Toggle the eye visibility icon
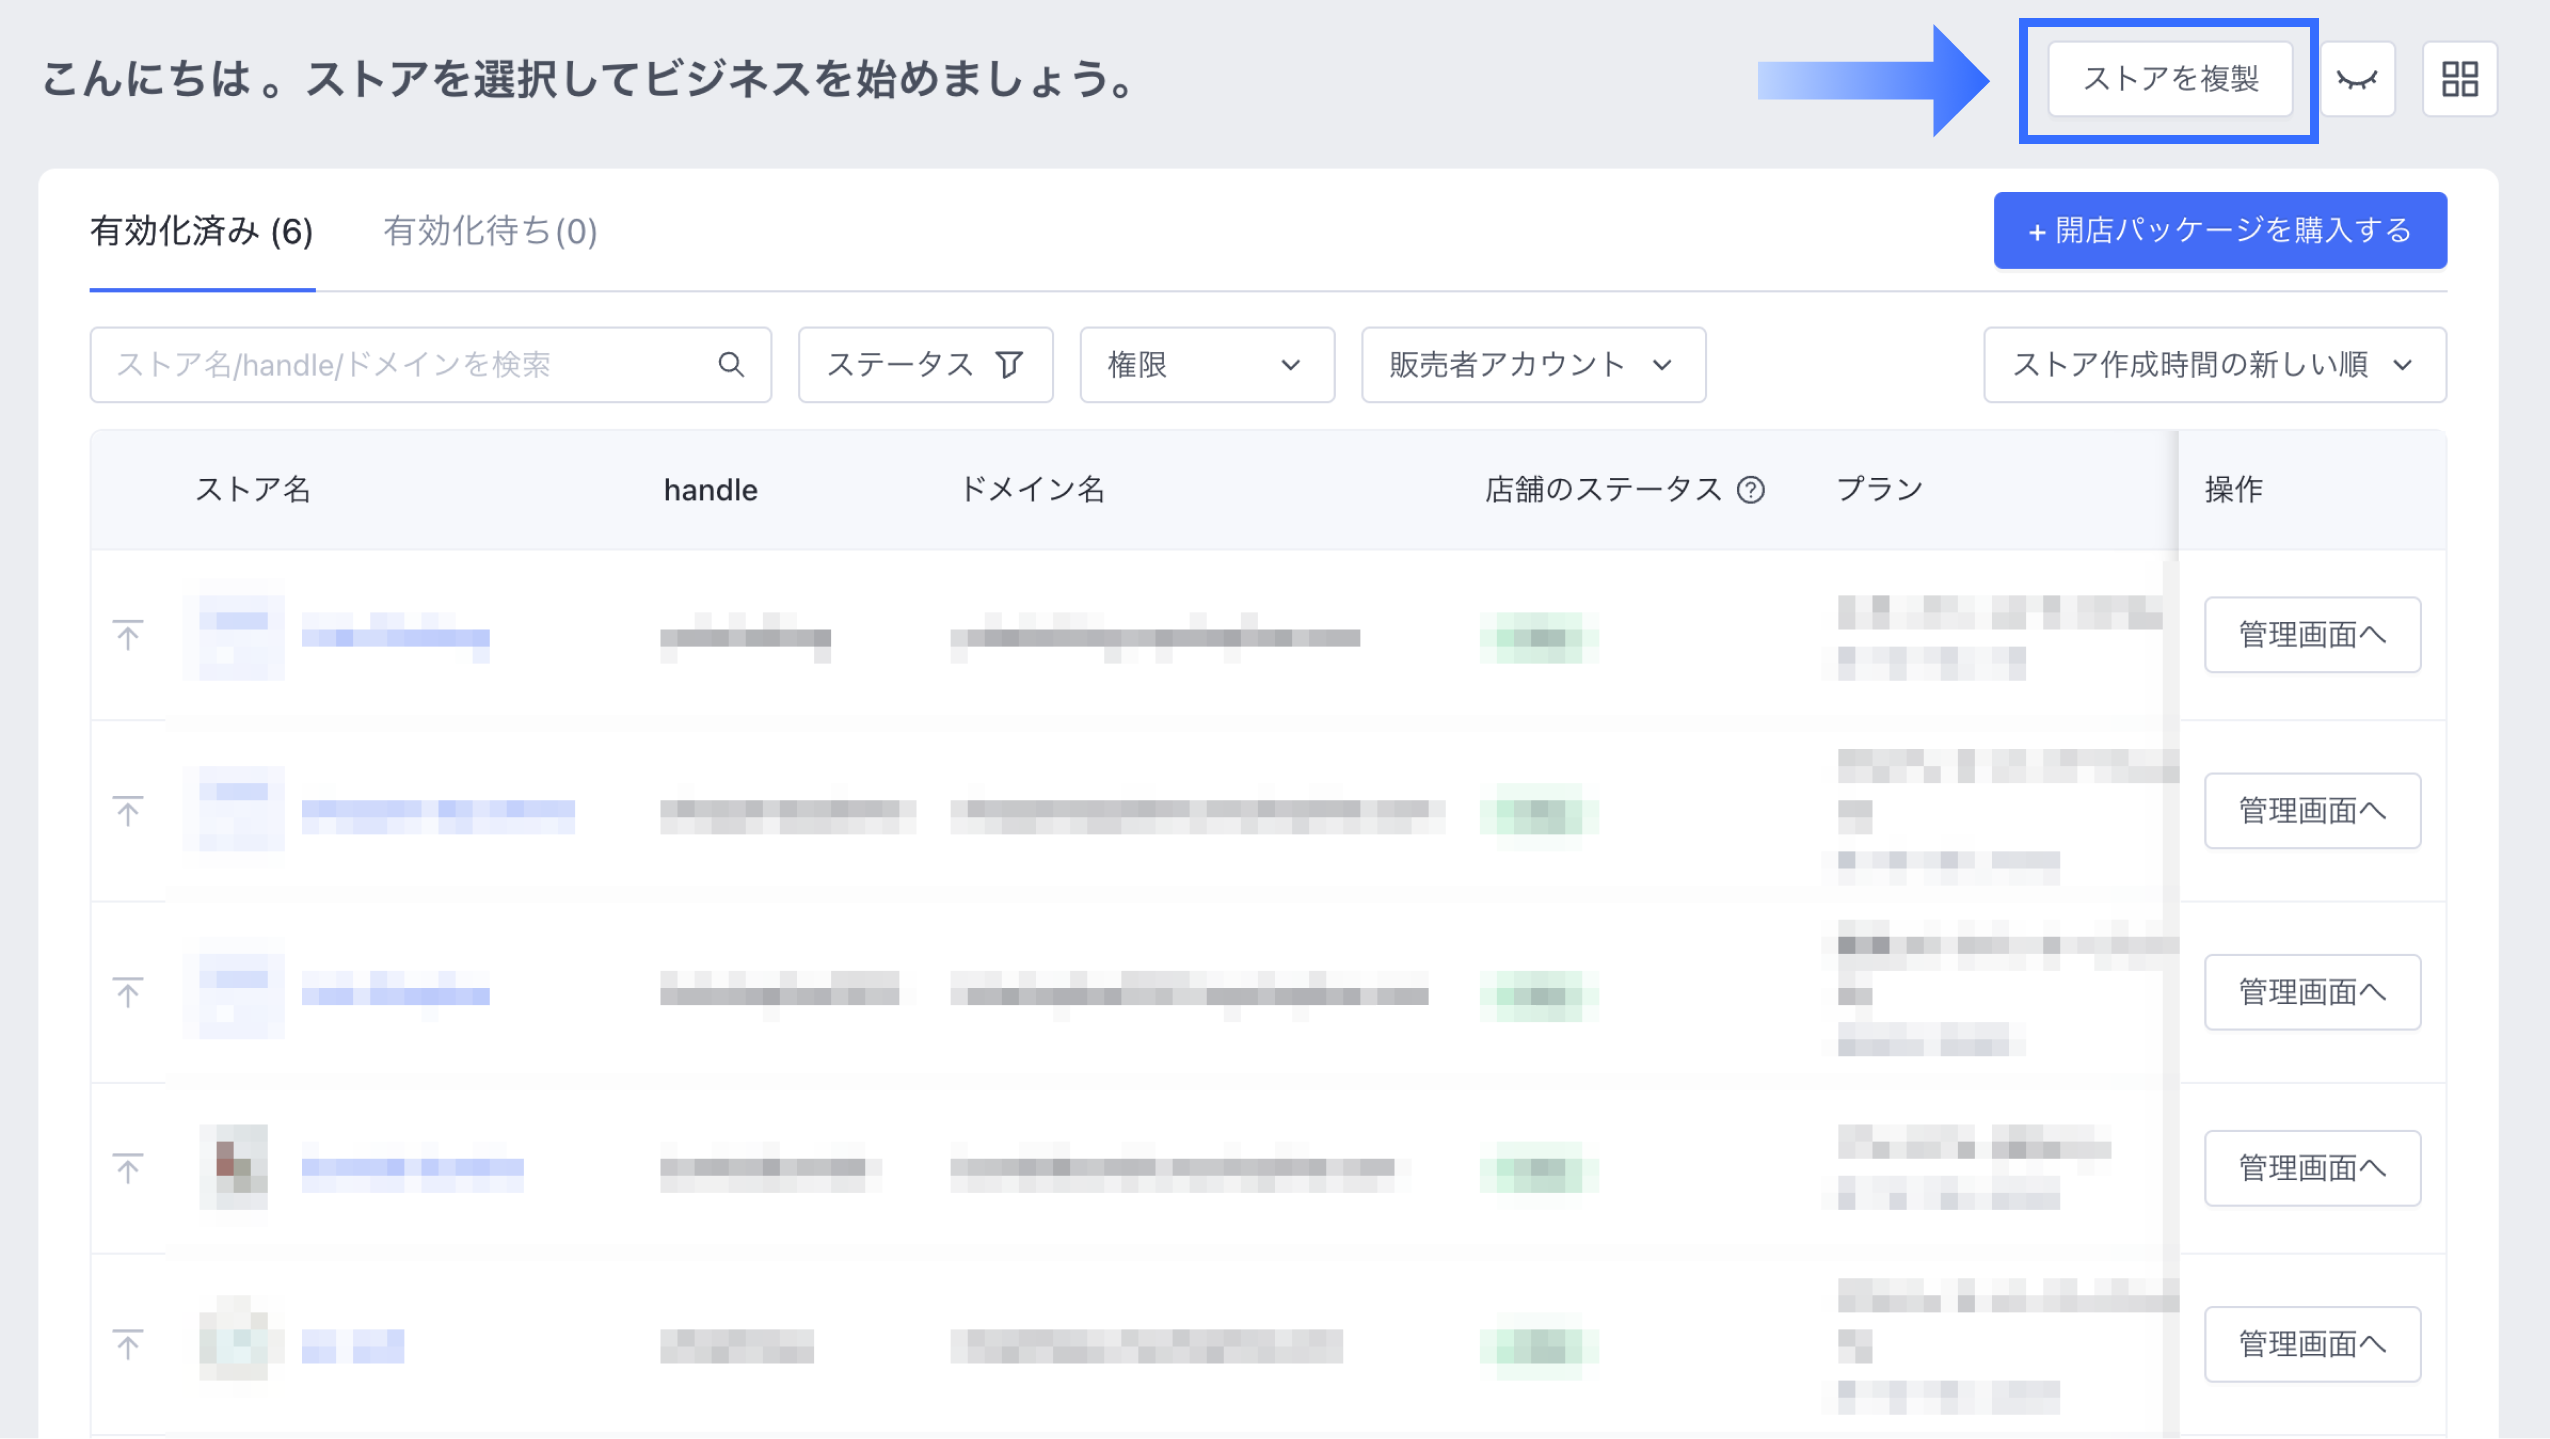 pyautogui.click(x=2357, y=79)
